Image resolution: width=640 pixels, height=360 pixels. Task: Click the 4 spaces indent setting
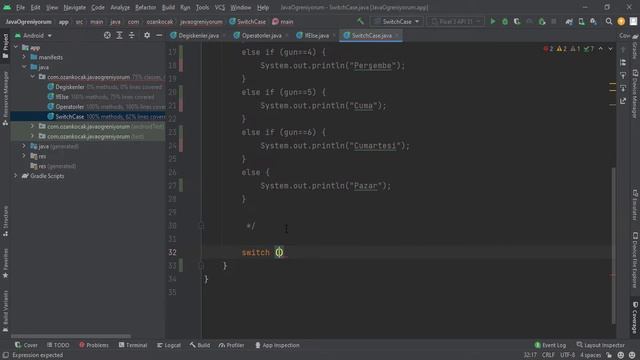(x=591, y=355)
